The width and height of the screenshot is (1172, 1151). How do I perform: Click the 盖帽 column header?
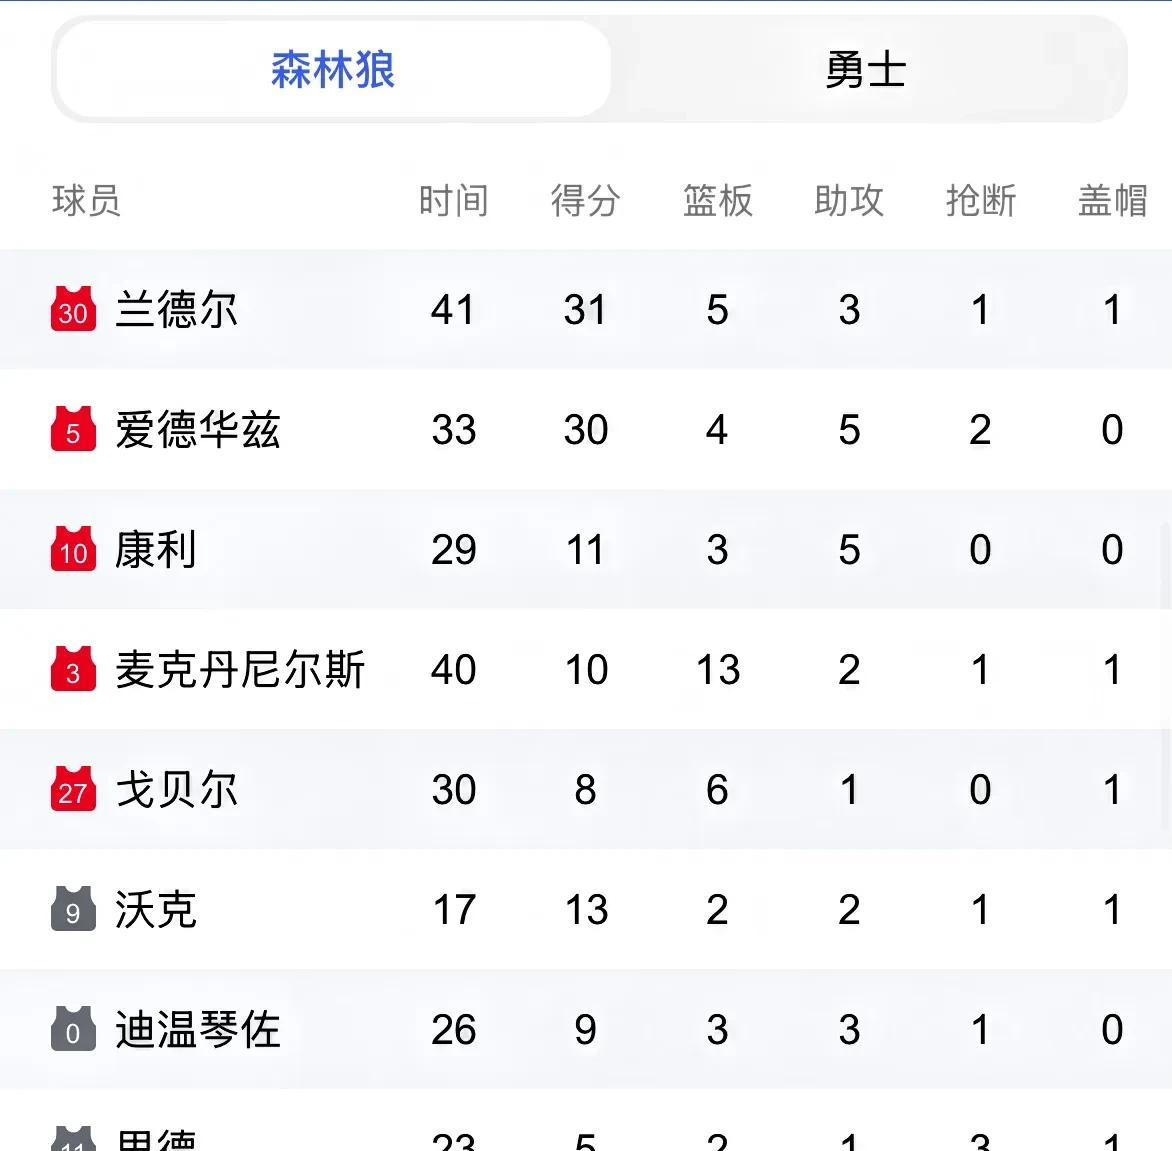pos(1112,201)
